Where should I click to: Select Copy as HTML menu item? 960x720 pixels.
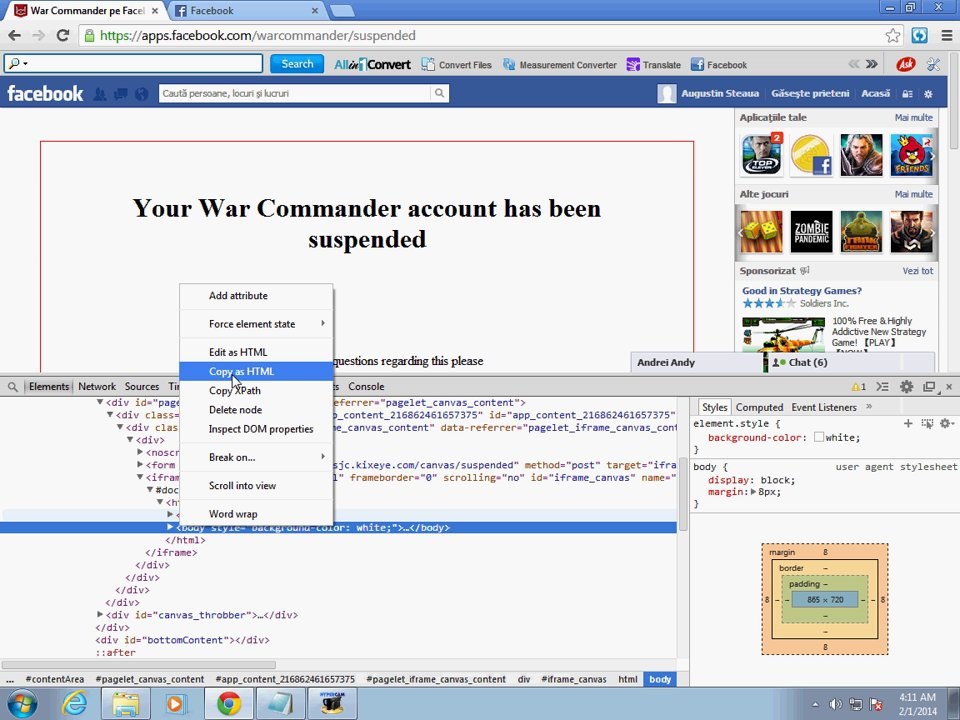pos(256,371)
